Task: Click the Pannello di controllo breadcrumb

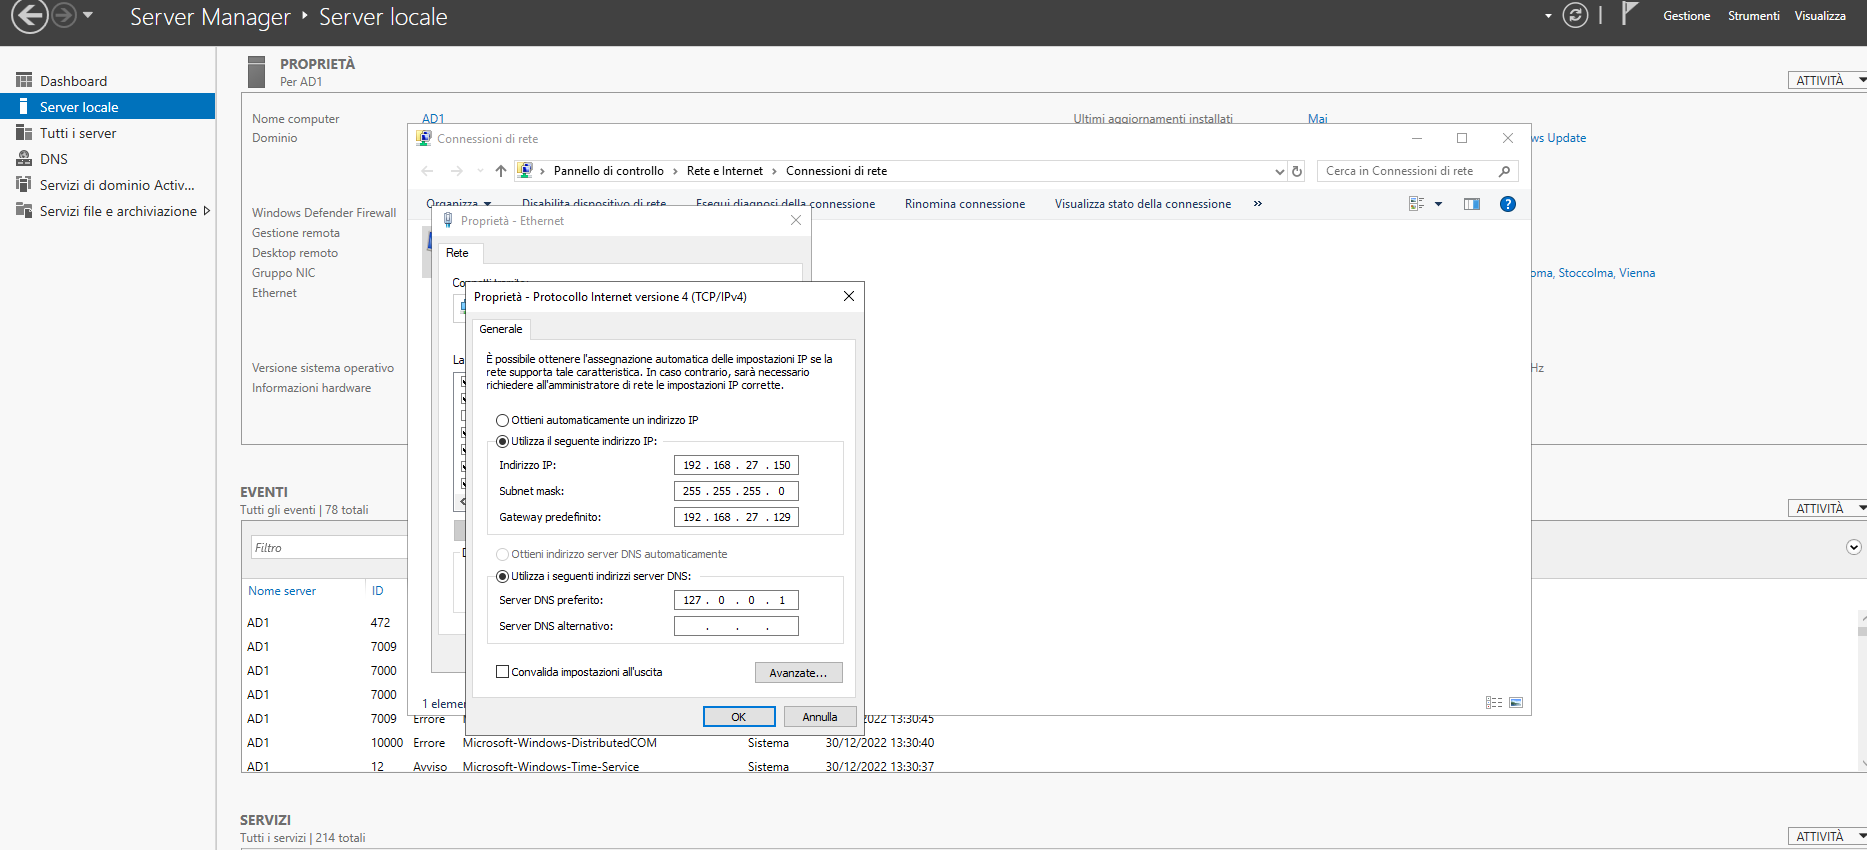Action: [x=609, y=171]
